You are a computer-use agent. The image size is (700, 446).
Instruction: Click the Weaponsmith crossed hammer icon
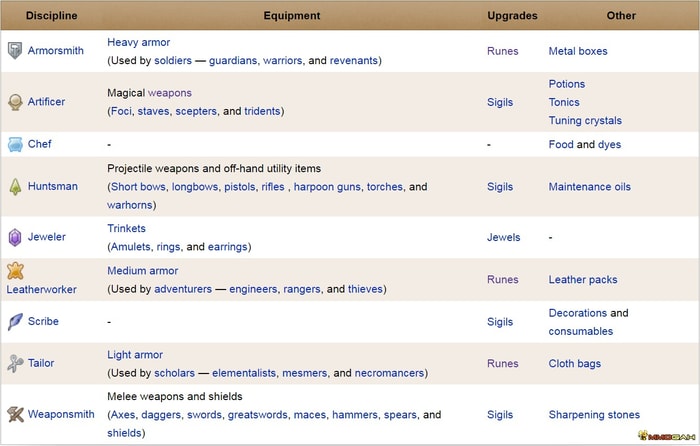15,414
